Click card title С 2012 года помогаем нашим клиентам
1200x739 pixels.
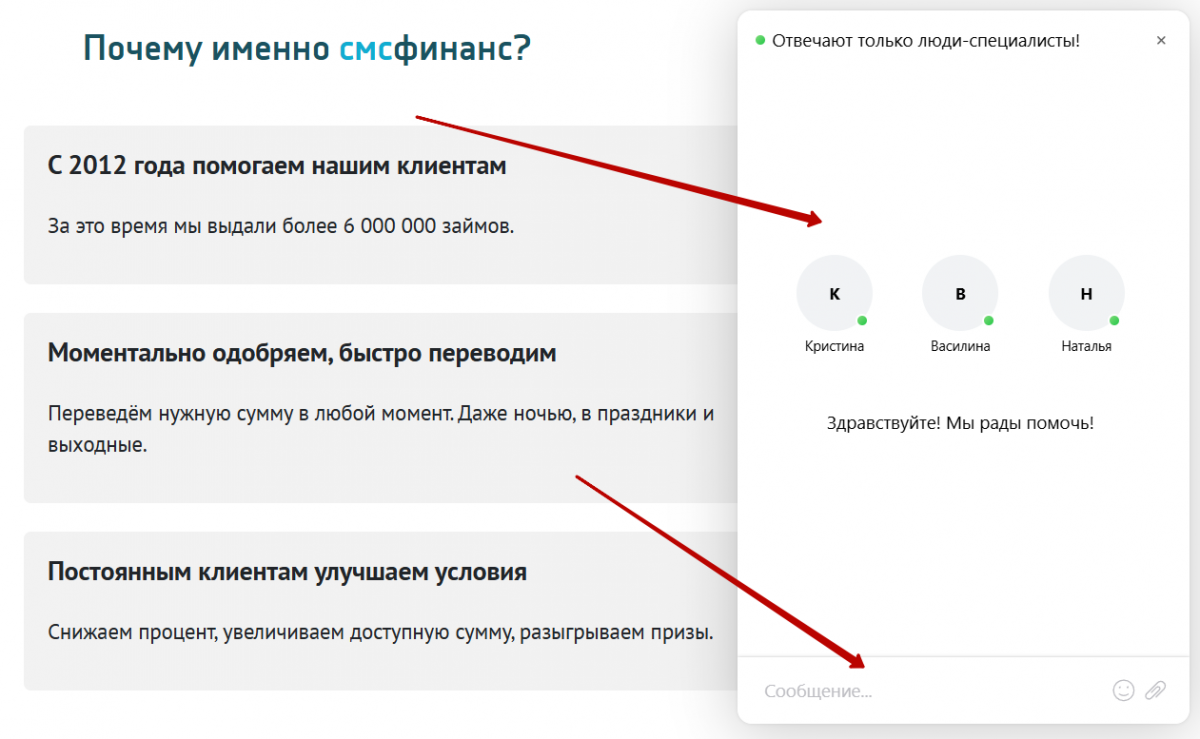point(277,166)
